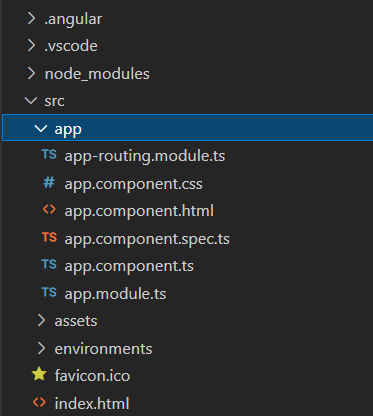
Task: Click the orange brackets icon of app.component.html
Action: 49,210
